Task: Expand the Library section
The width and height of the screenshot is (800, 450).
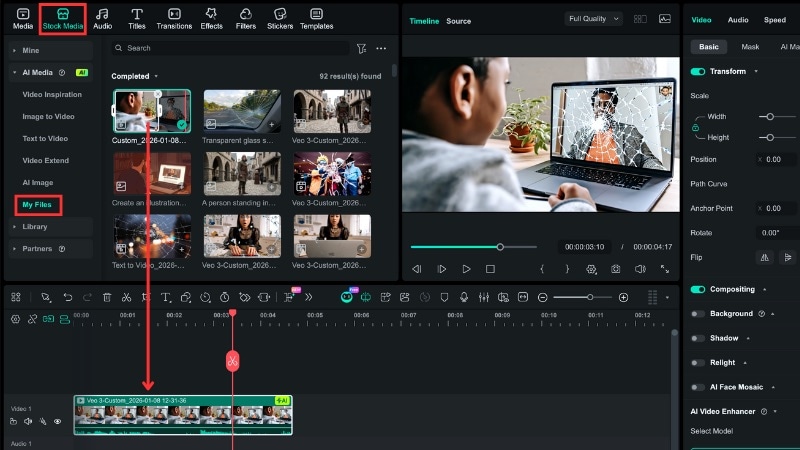Action: tap(50, 227)
